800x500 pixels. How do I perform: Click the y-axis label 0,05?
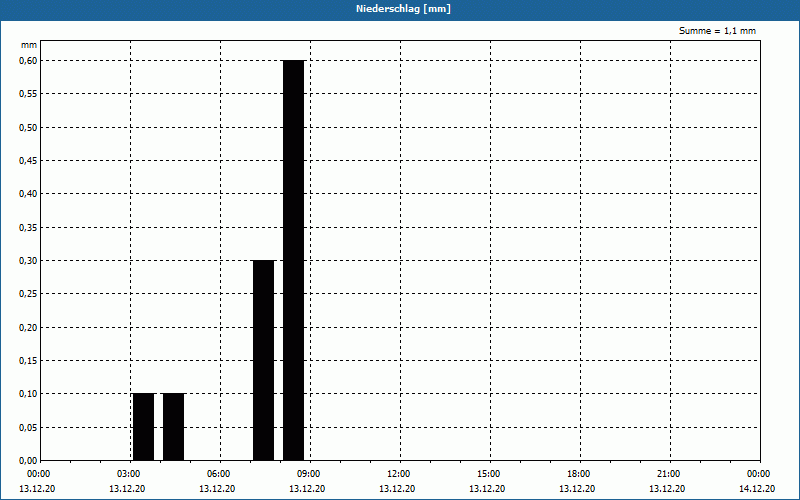(x=28, y=428)
